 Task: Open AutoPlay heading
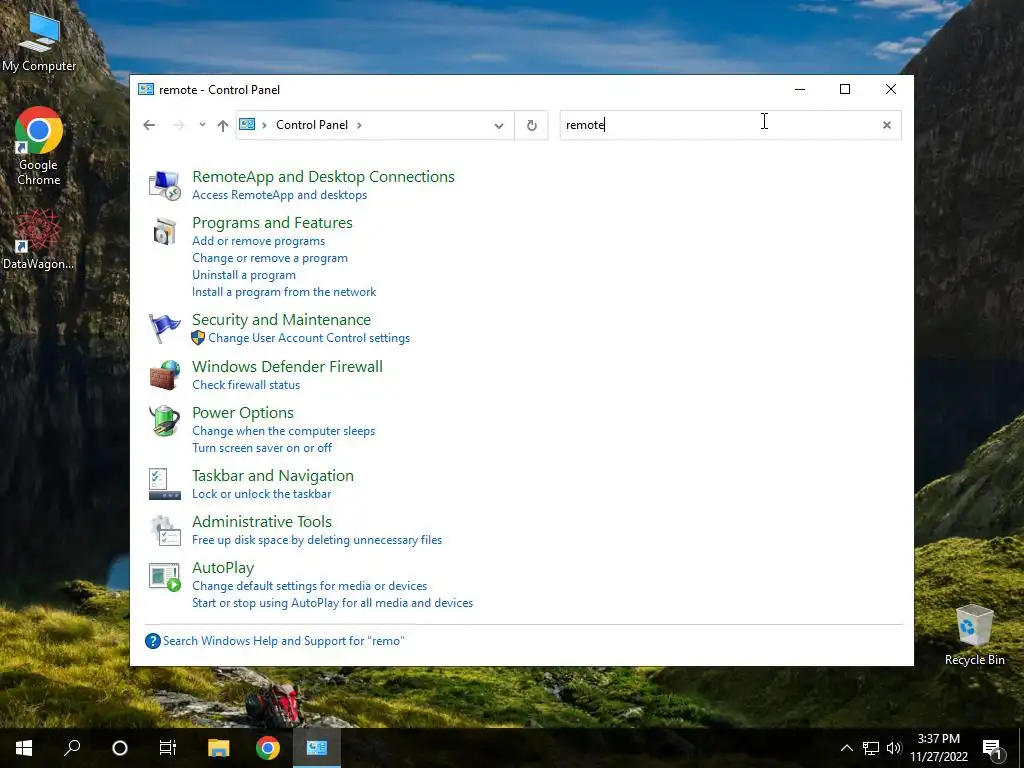223,568
